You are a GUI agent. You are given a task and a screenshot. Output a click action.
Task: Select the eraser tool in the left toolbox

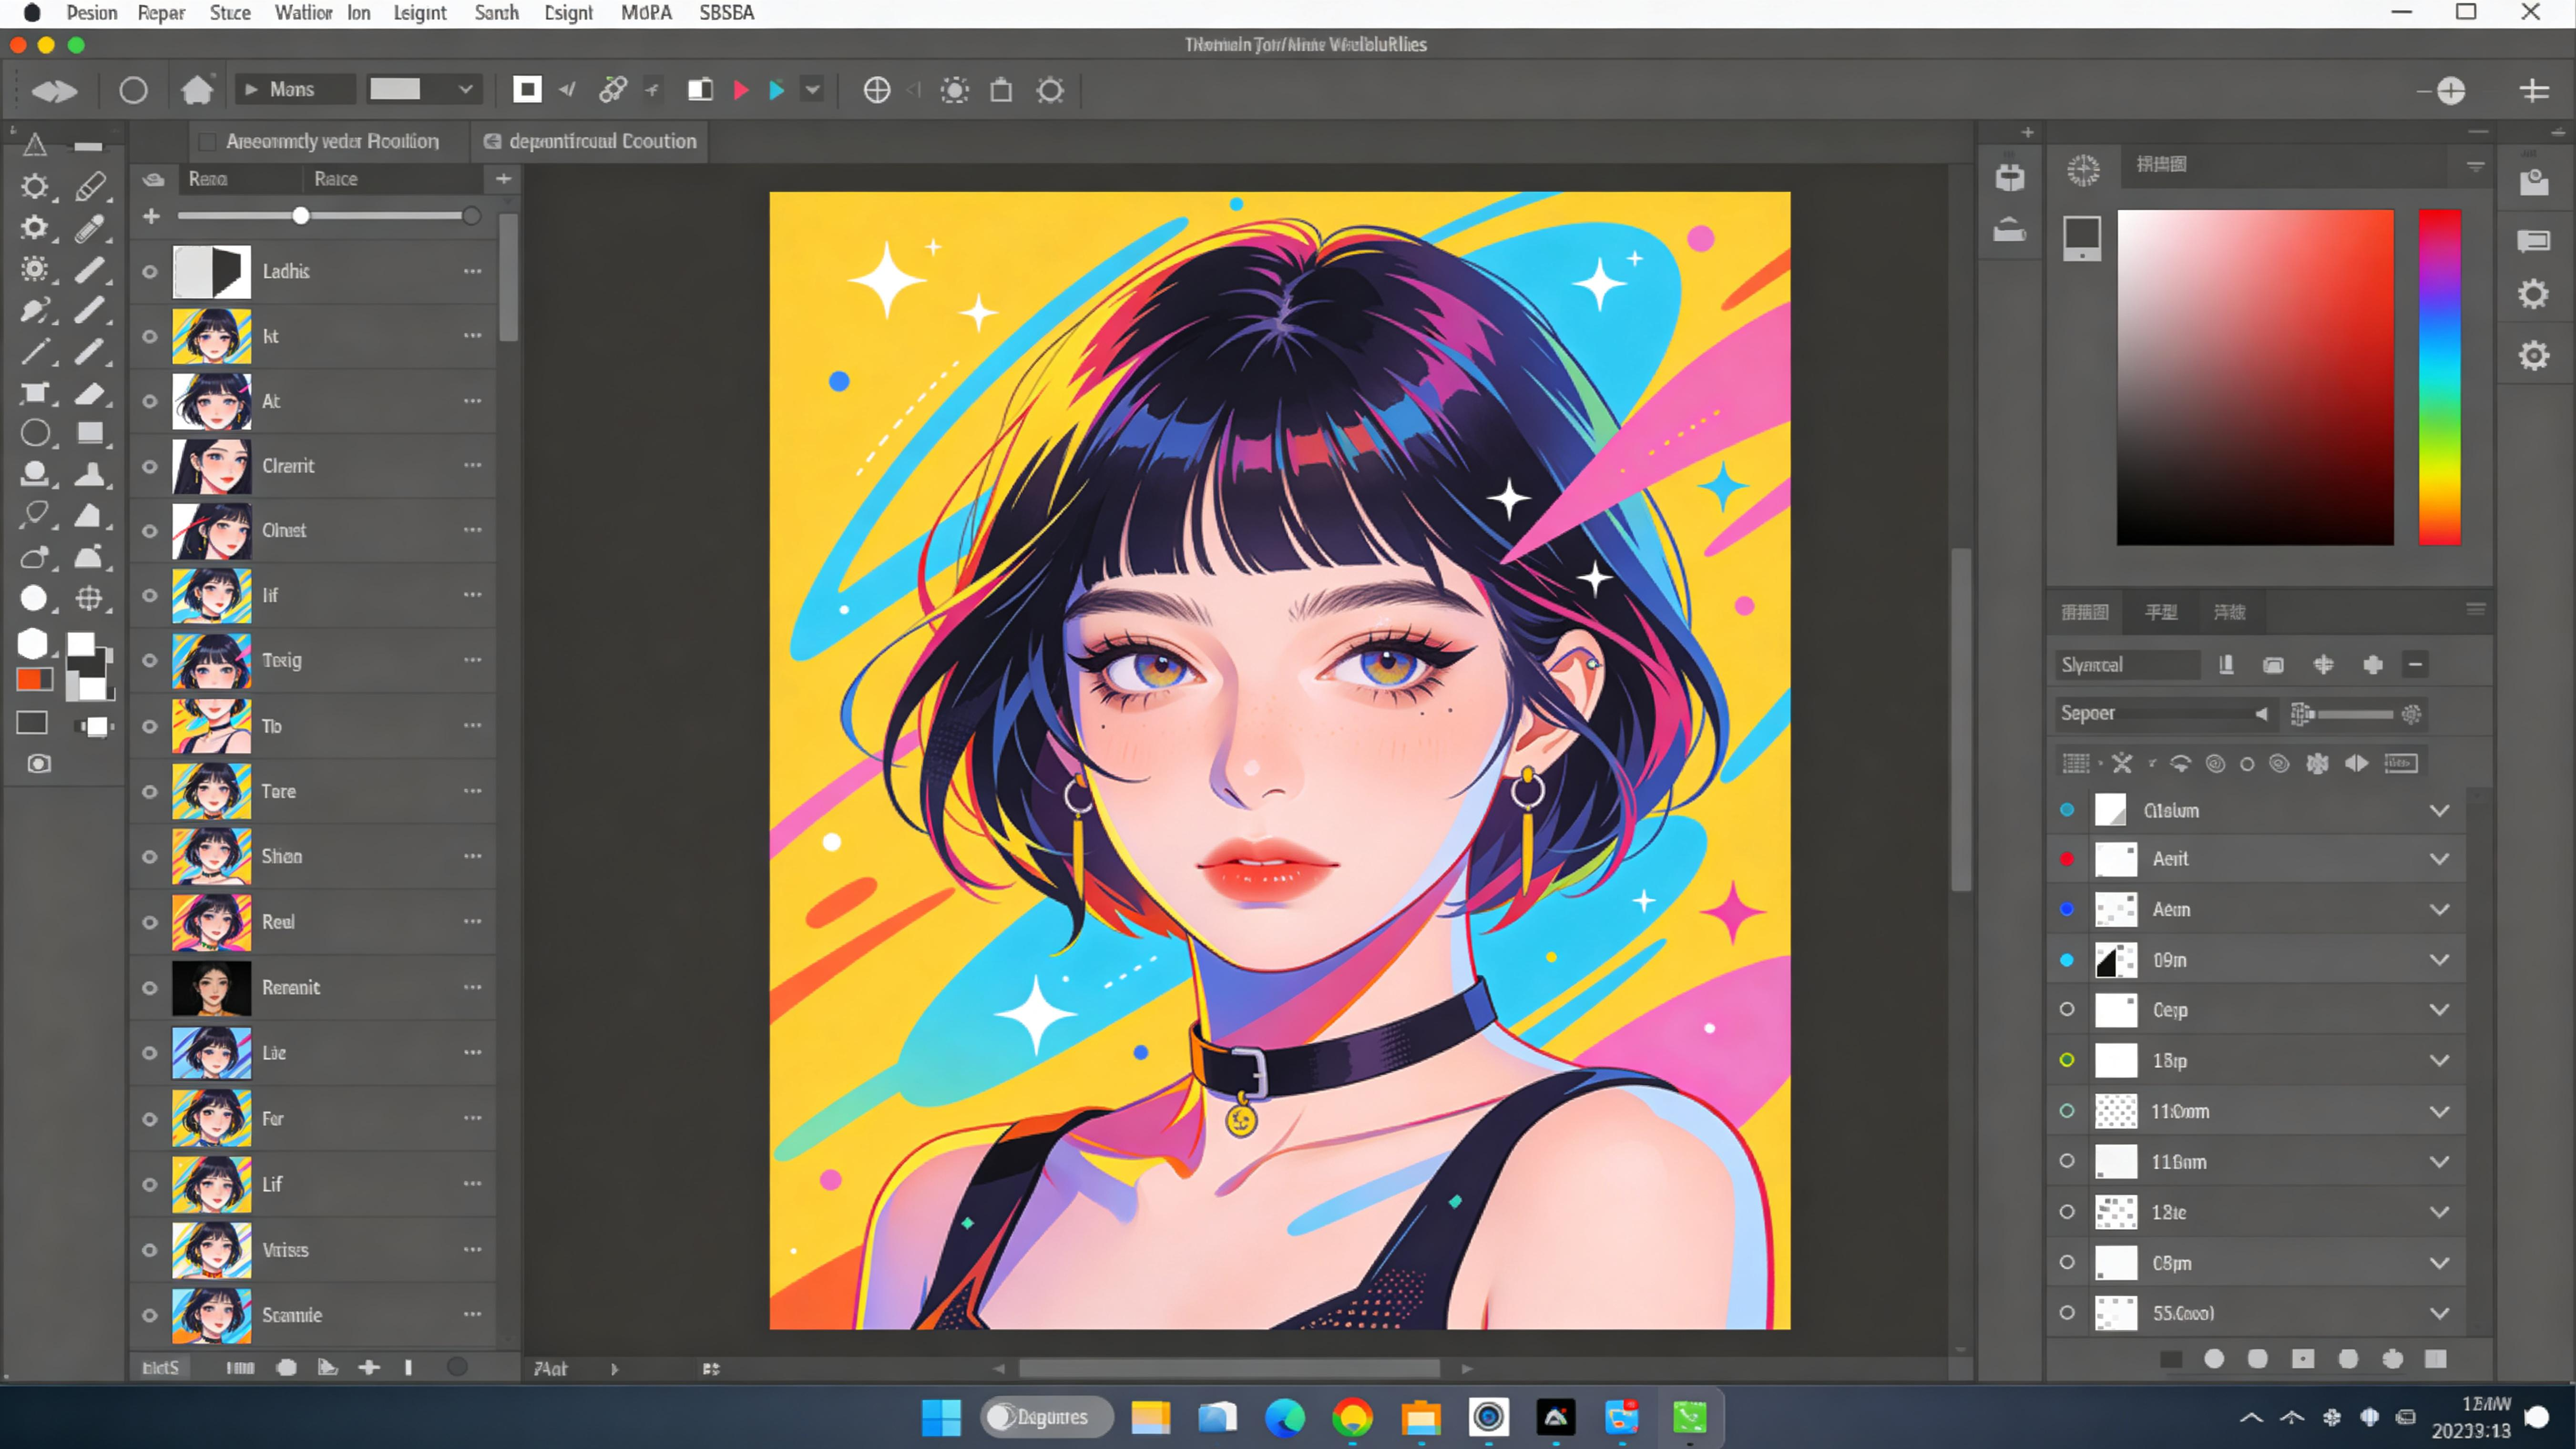(90, 393)
